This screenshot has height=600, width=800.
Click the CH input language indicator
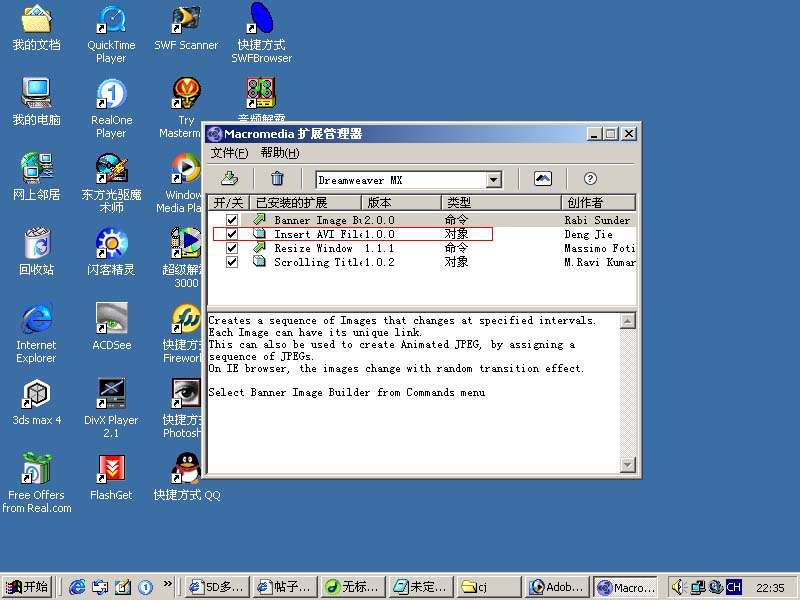734,587
